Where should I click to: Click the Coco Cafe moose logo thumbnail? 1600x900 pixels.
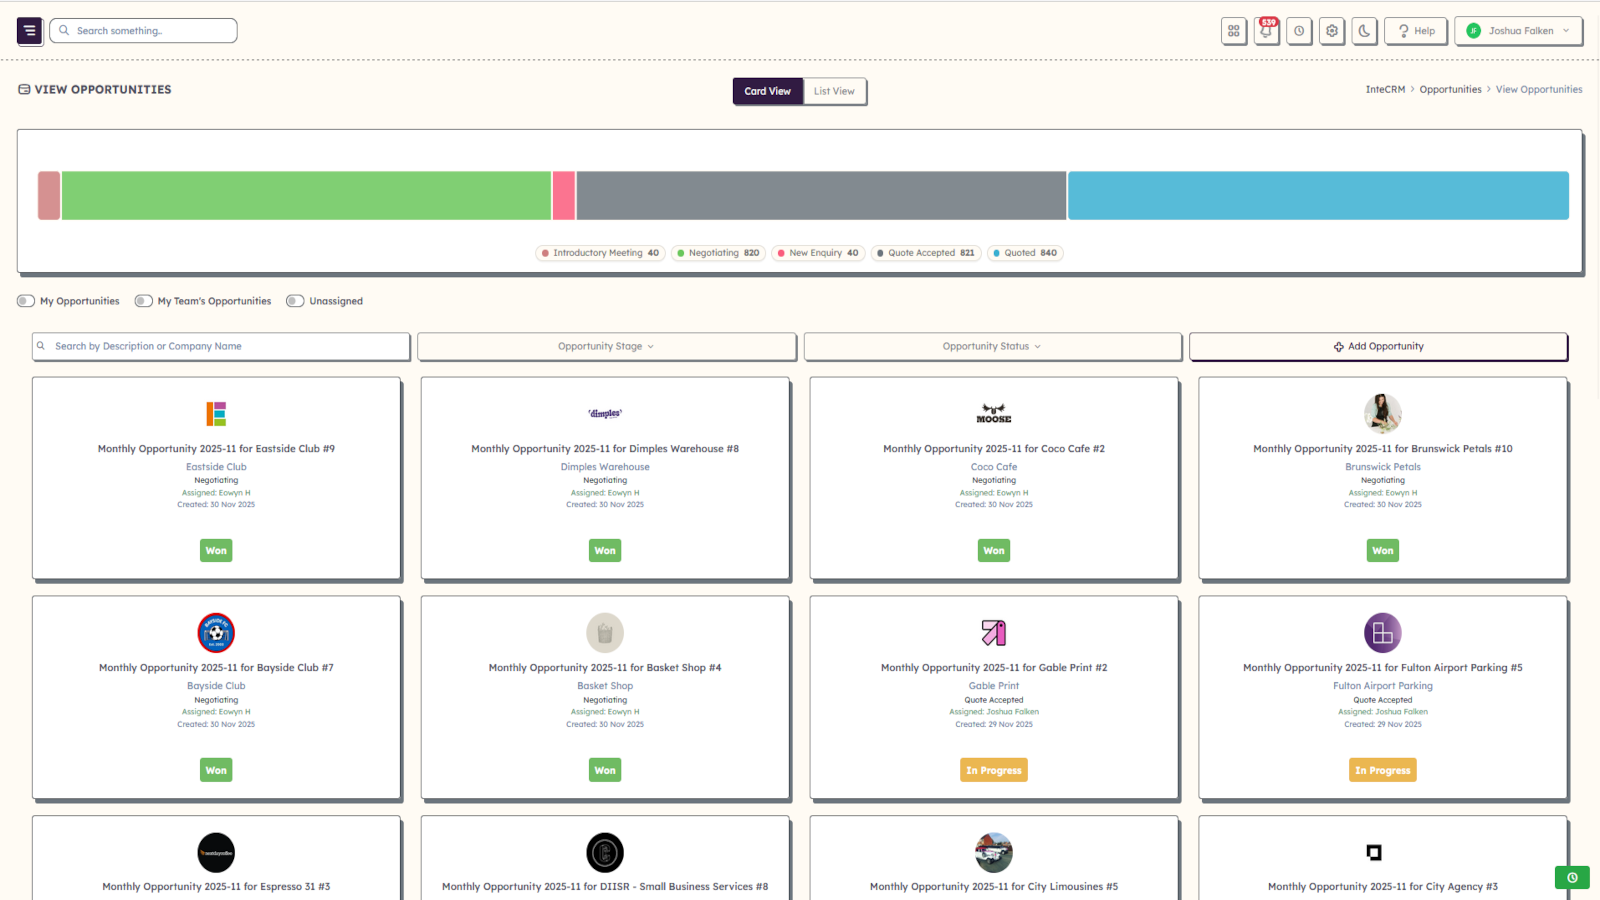click(x=993, y=413)
